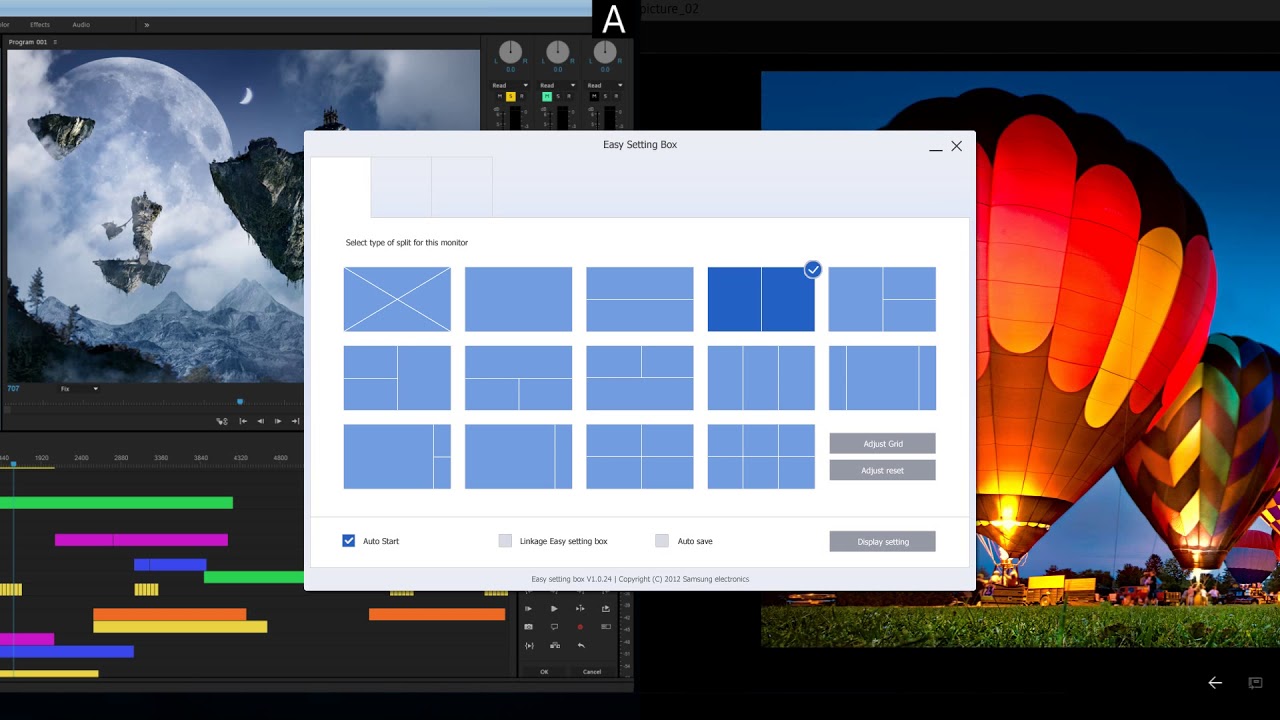Click the red record button in editor
The width and height of the screenshot is (1280, 720).
(x=580, y=627)
